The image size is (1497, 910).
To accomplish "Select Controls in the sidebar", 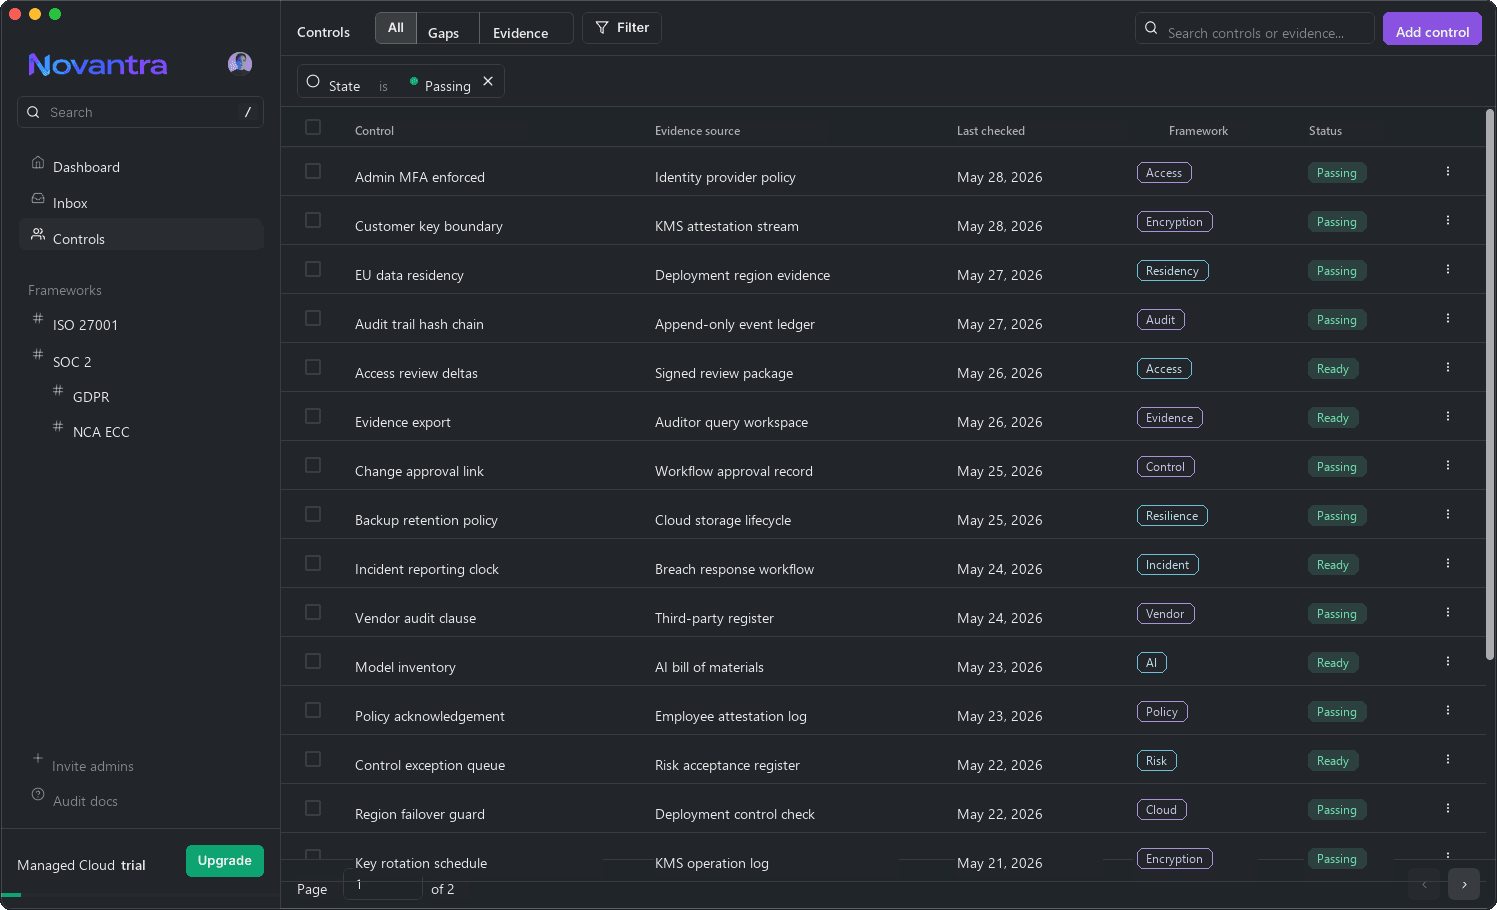I will (141, 234).
